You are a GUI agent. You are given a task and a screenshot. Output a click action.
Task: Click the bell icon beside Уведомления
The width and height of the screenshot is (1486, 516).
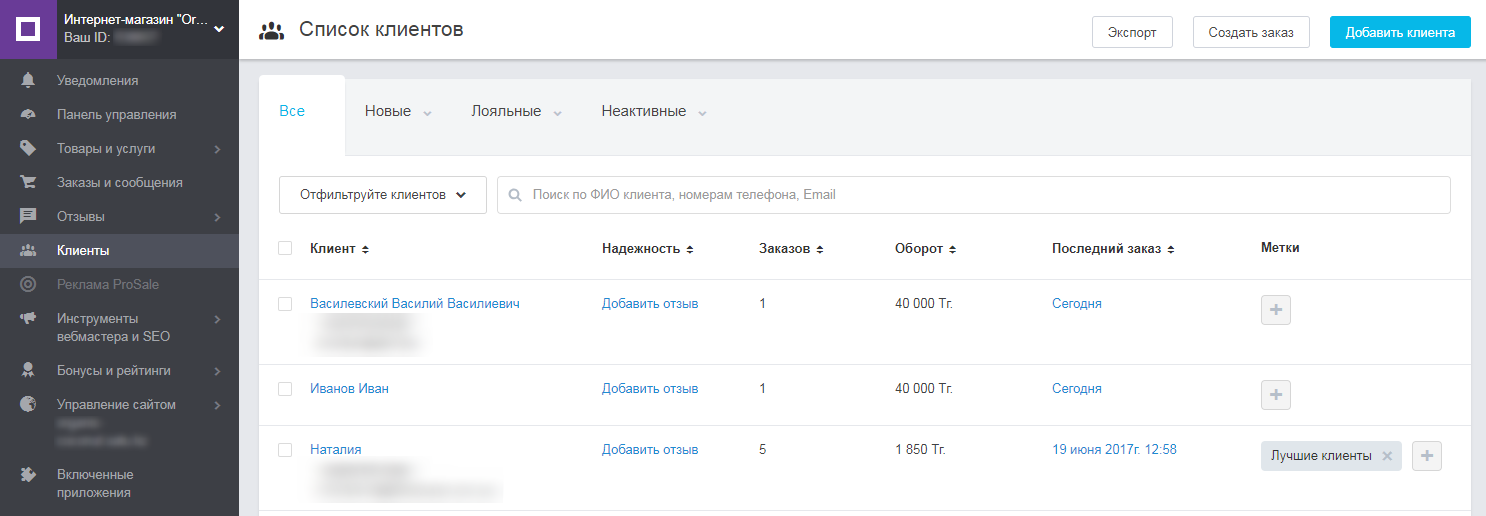pos(28,80)
